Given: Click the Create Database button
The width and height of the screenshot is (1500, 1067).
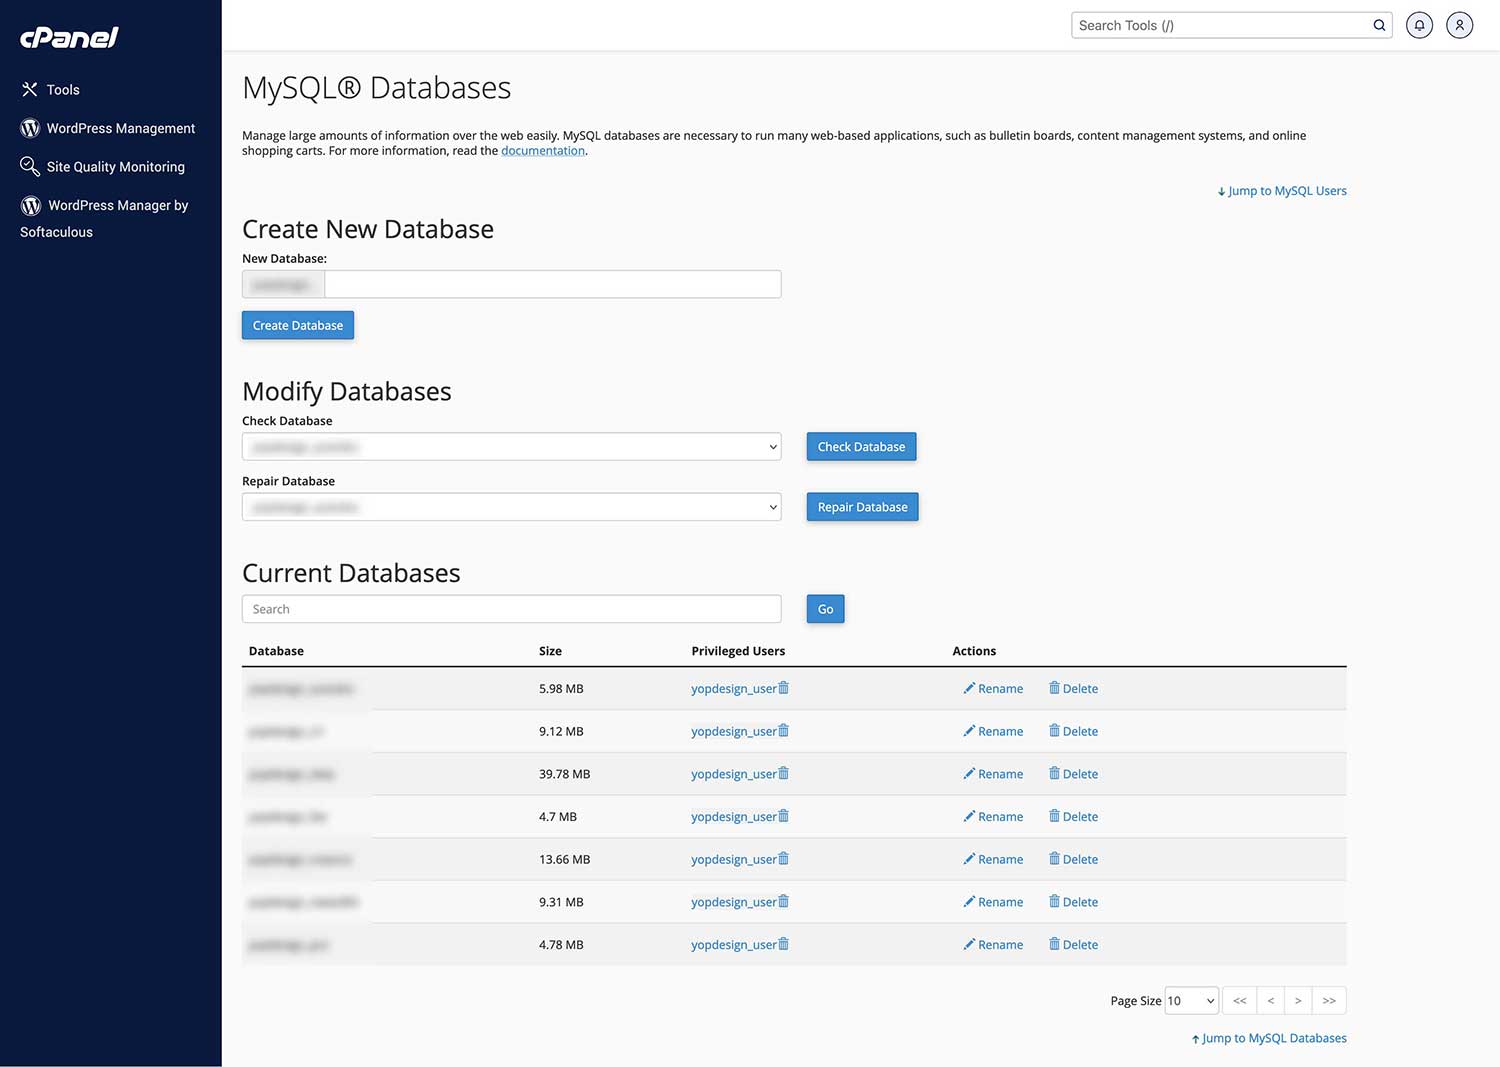Looking at the screenshot, I should [x=298, y=325].
